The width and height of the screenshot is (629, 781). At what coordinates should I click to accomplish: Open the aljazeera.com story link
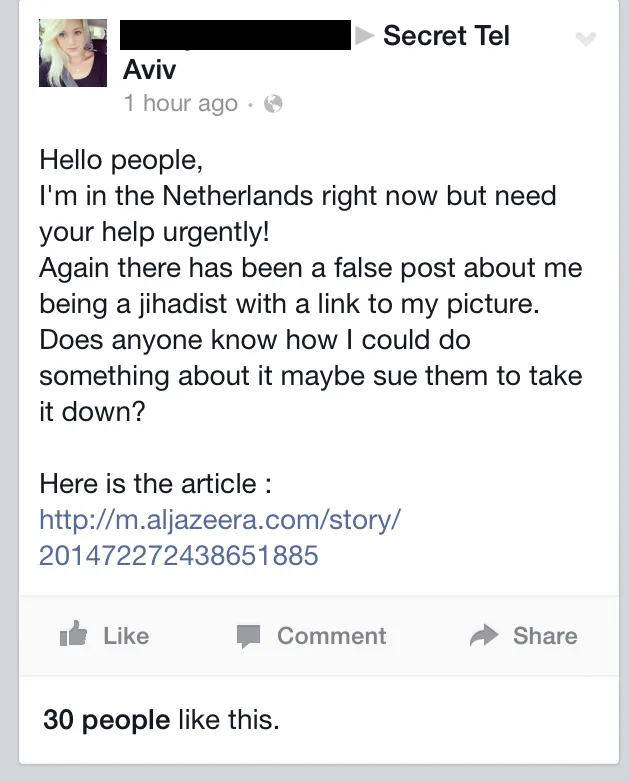tap(219, 537)
